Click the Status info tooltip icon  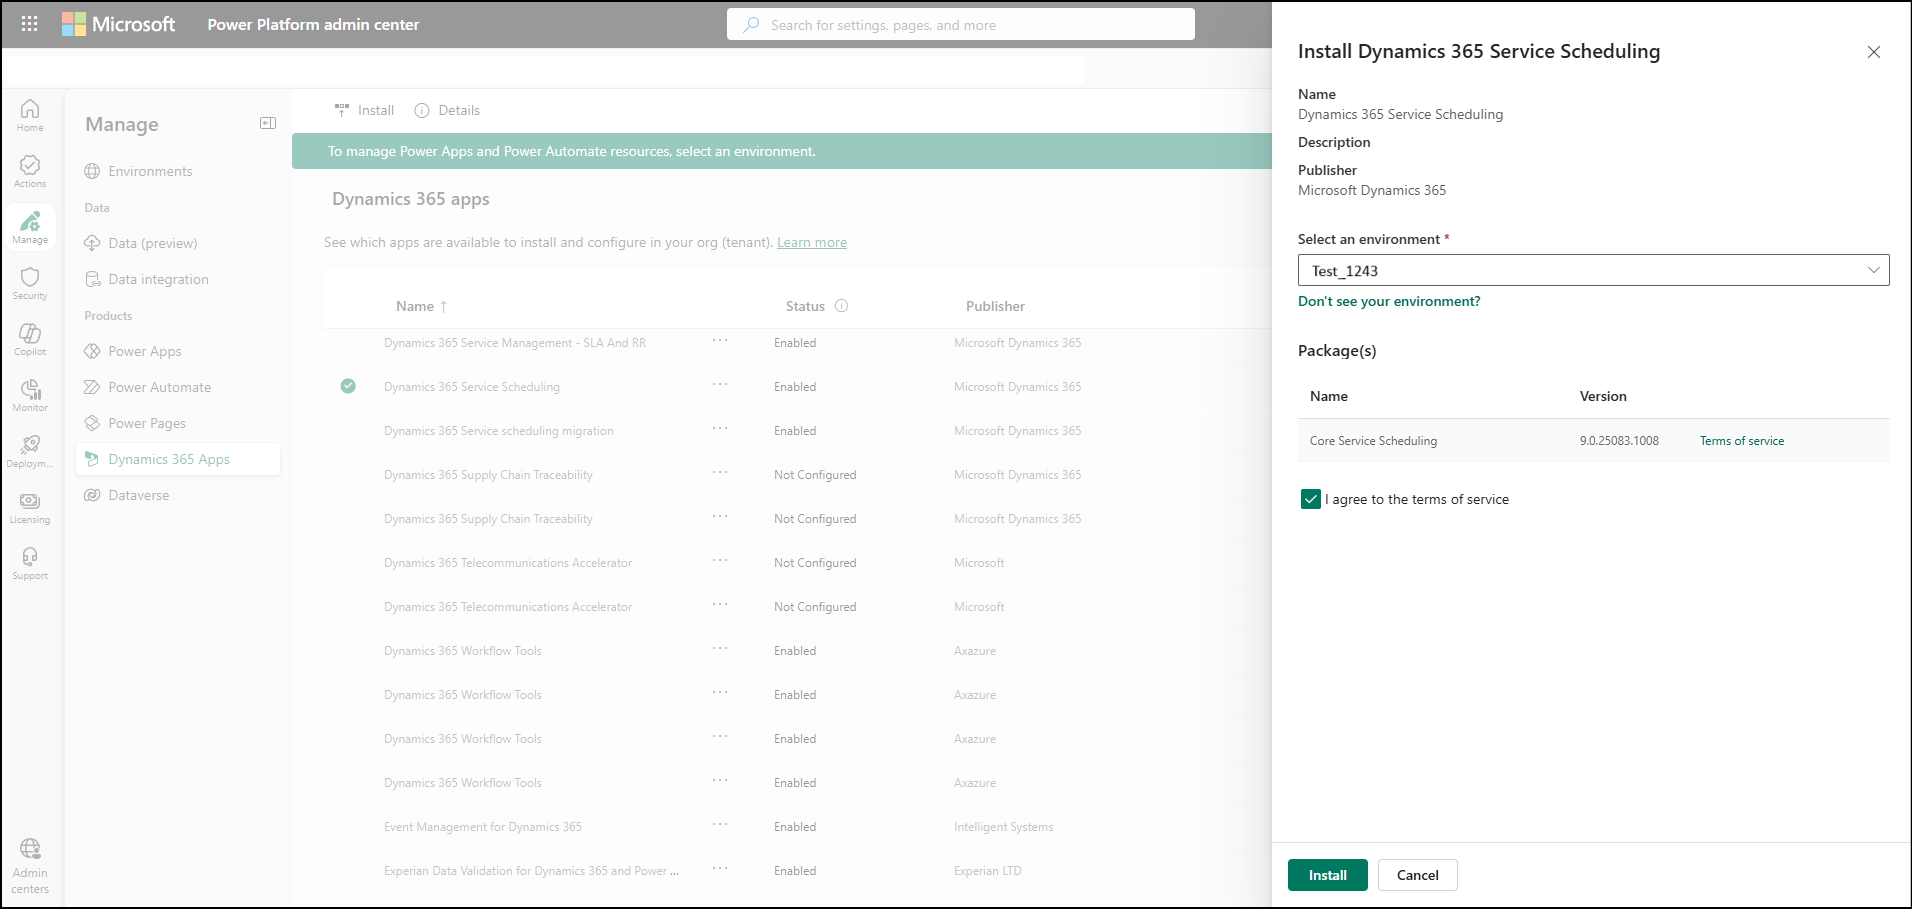click(x=841, y=305)
